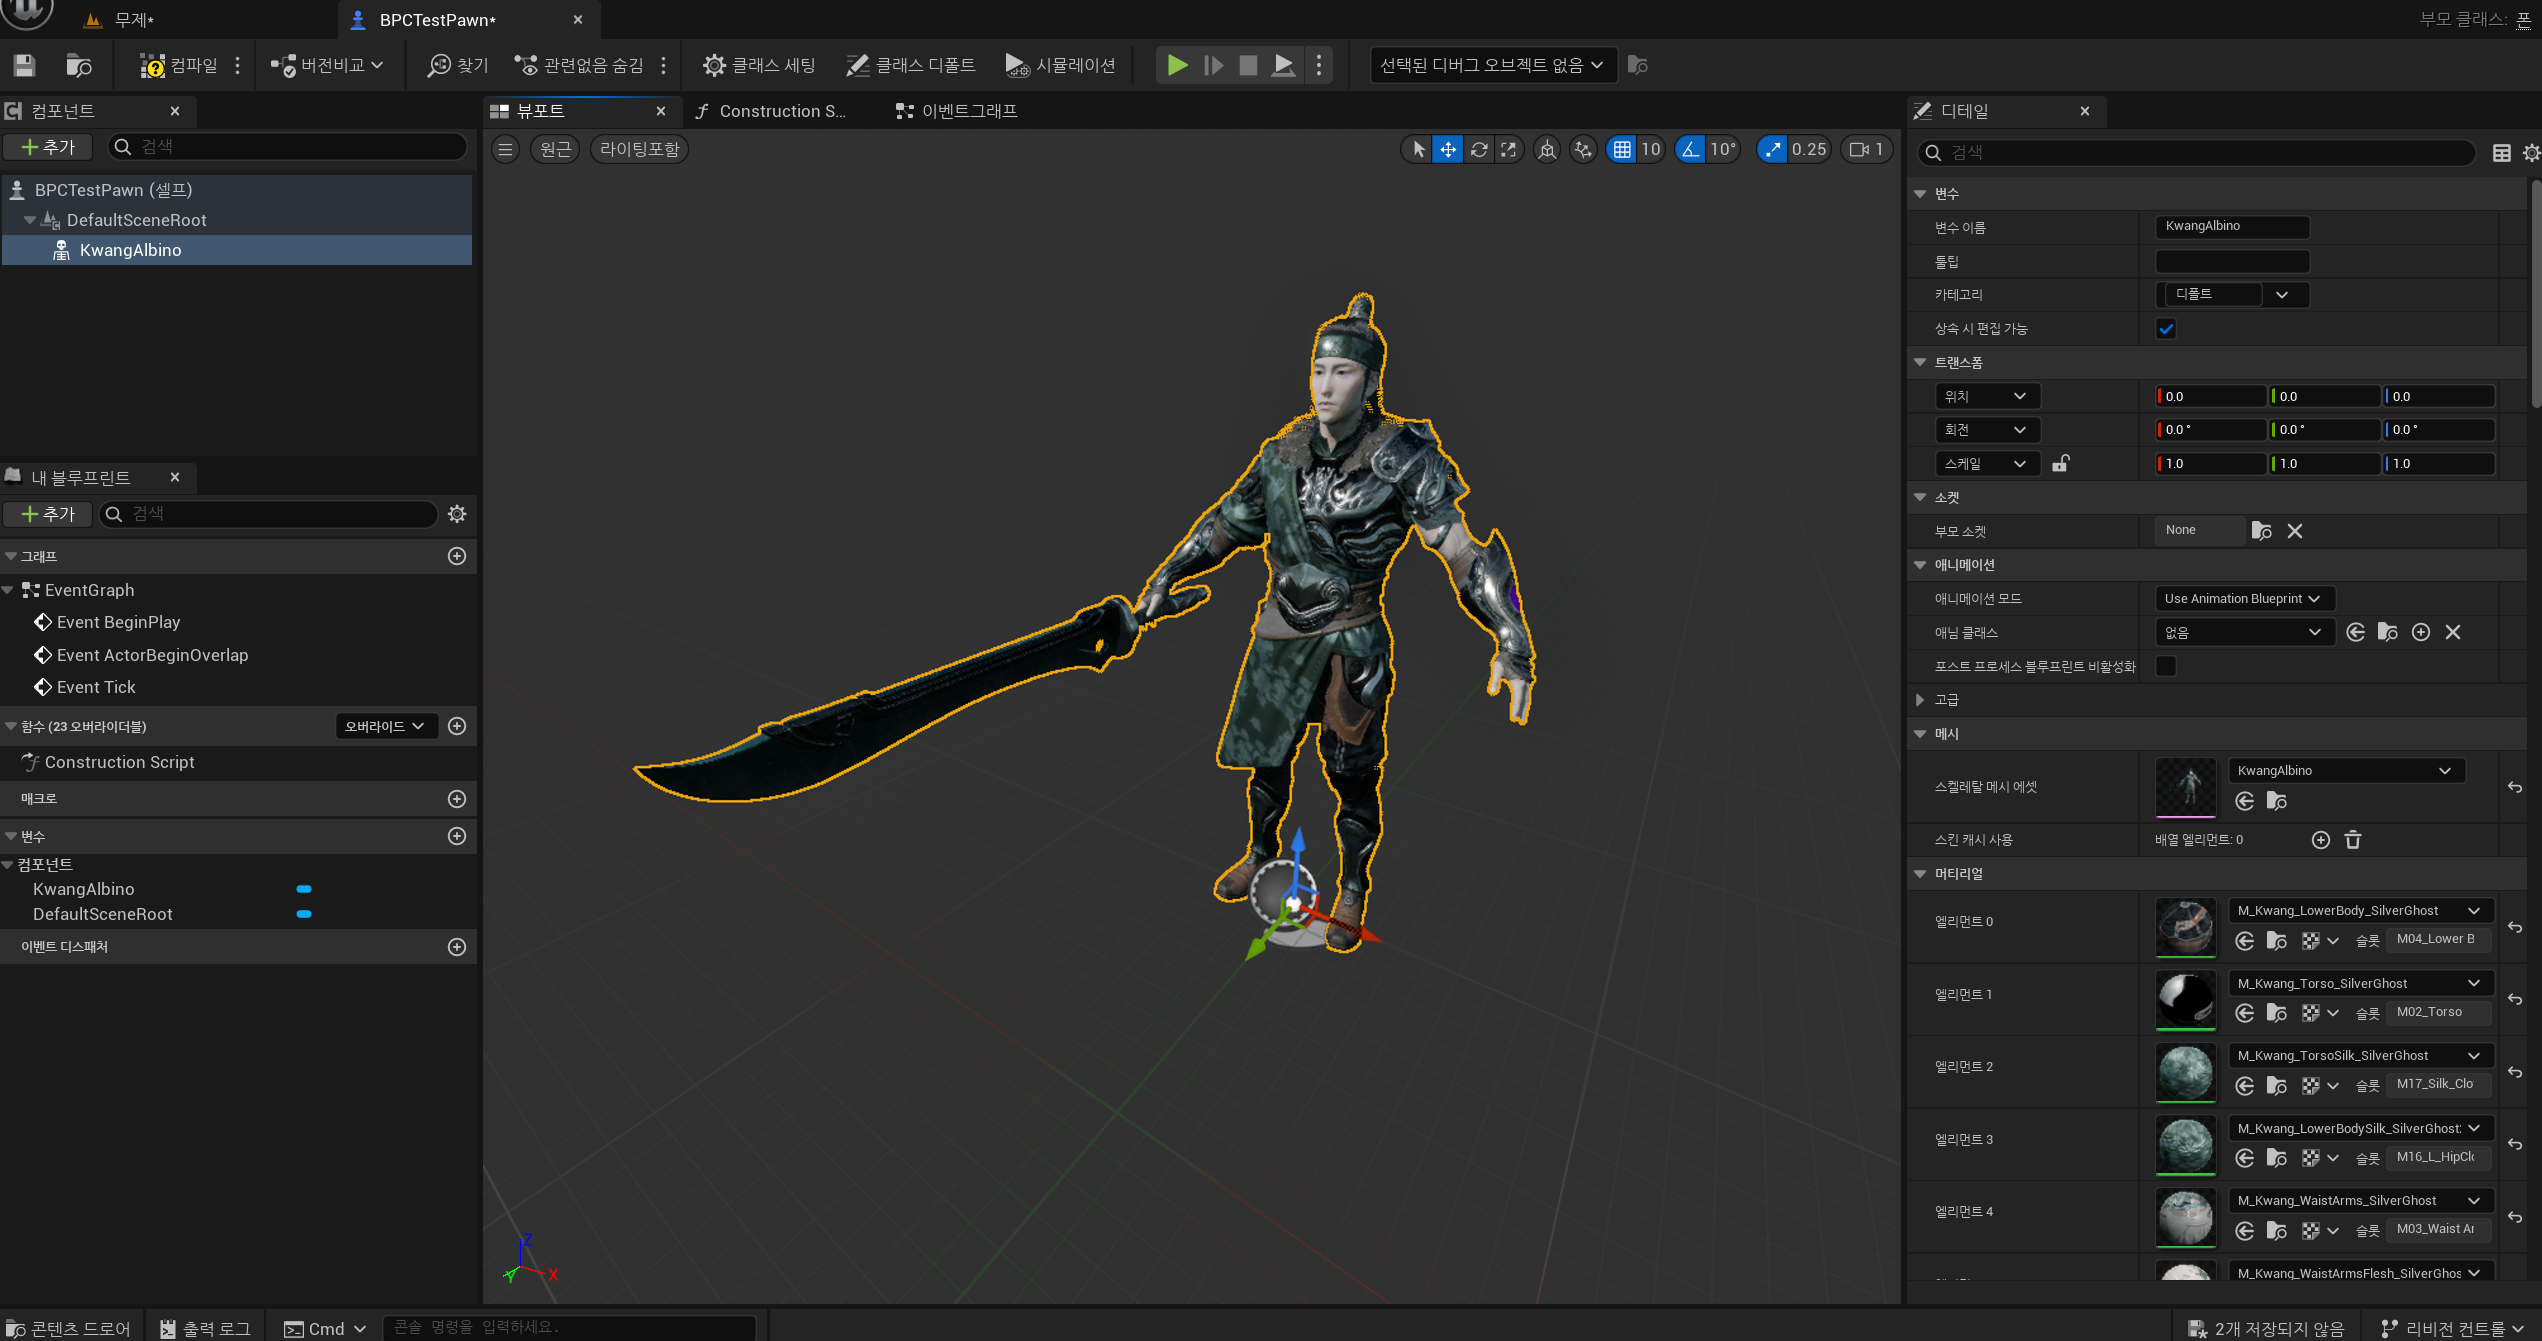This screenshot has height=1341, width=2542.
Task: Open the Content Drawer
Action: coord(70,1328)
